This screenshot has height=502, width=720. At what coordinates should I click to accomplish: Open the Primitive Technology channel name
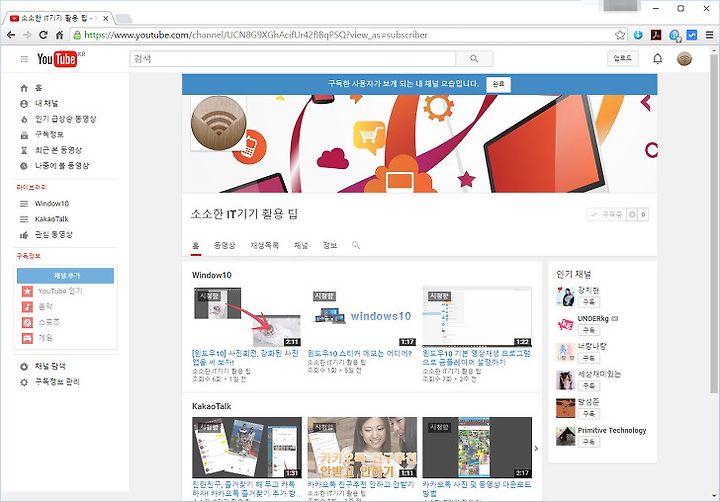point(612,430)
